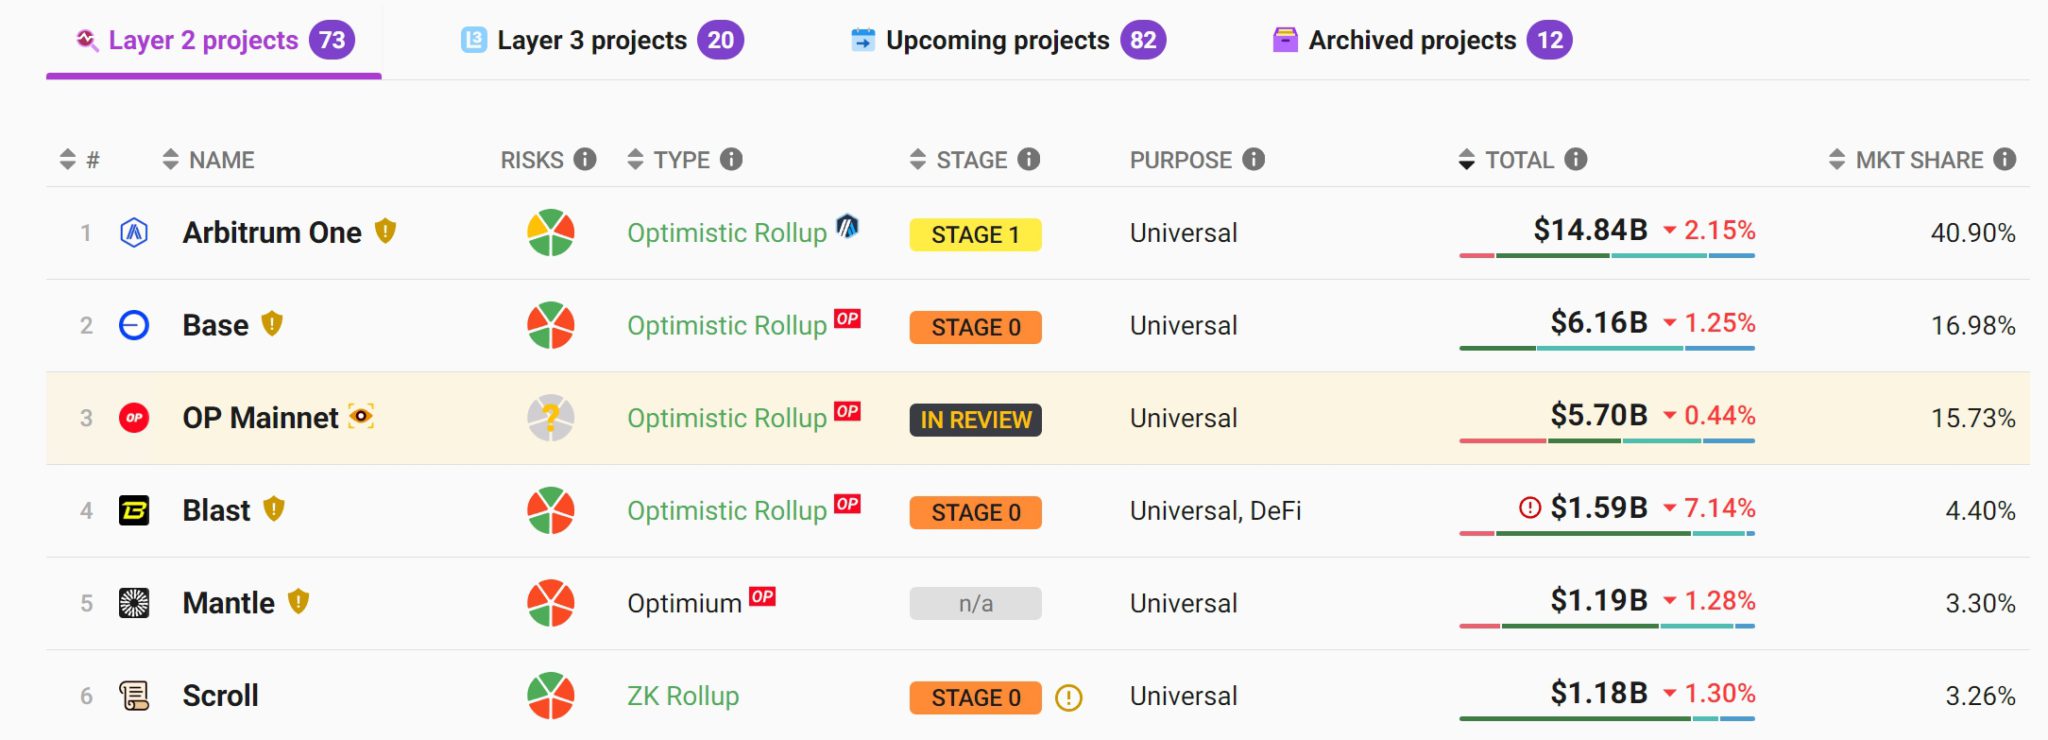Click the info icon beside MKT SHARE
The image size is (2048, 740).
tap(2004, 159)
